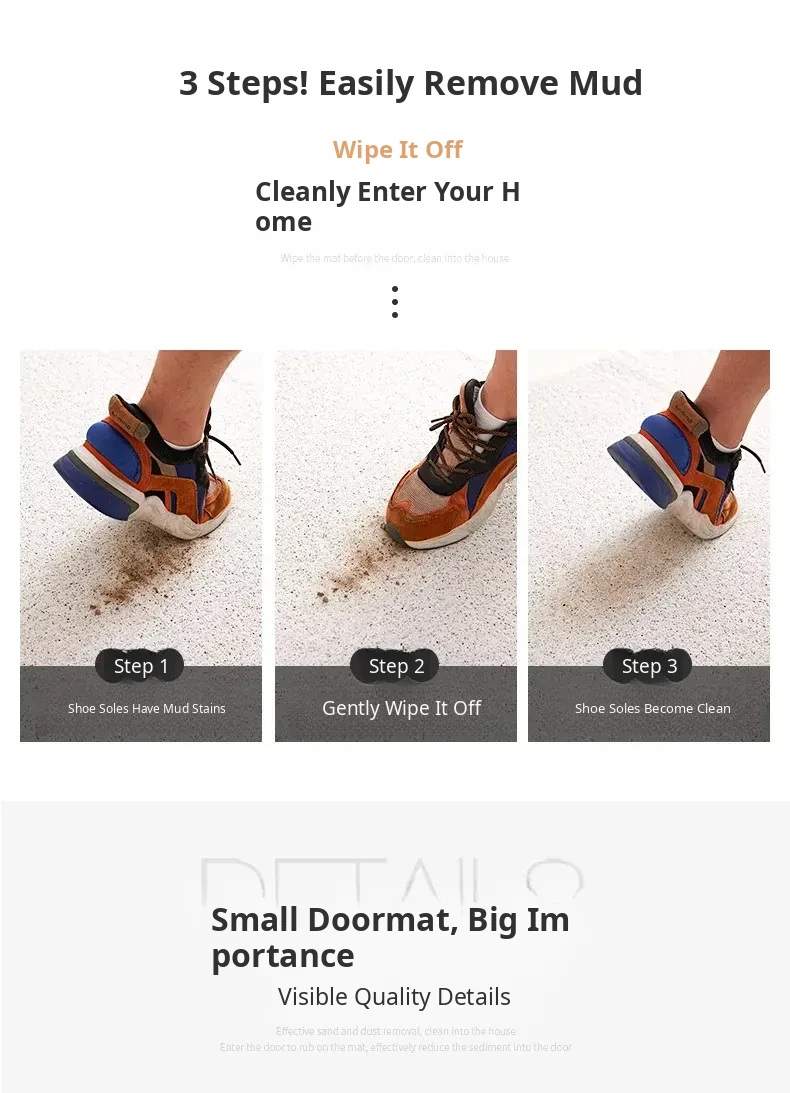Click 'Cleanly Enter Your Home' headline
The image size is (790, 1093).
pyautogui.click(x=388, y=206)
